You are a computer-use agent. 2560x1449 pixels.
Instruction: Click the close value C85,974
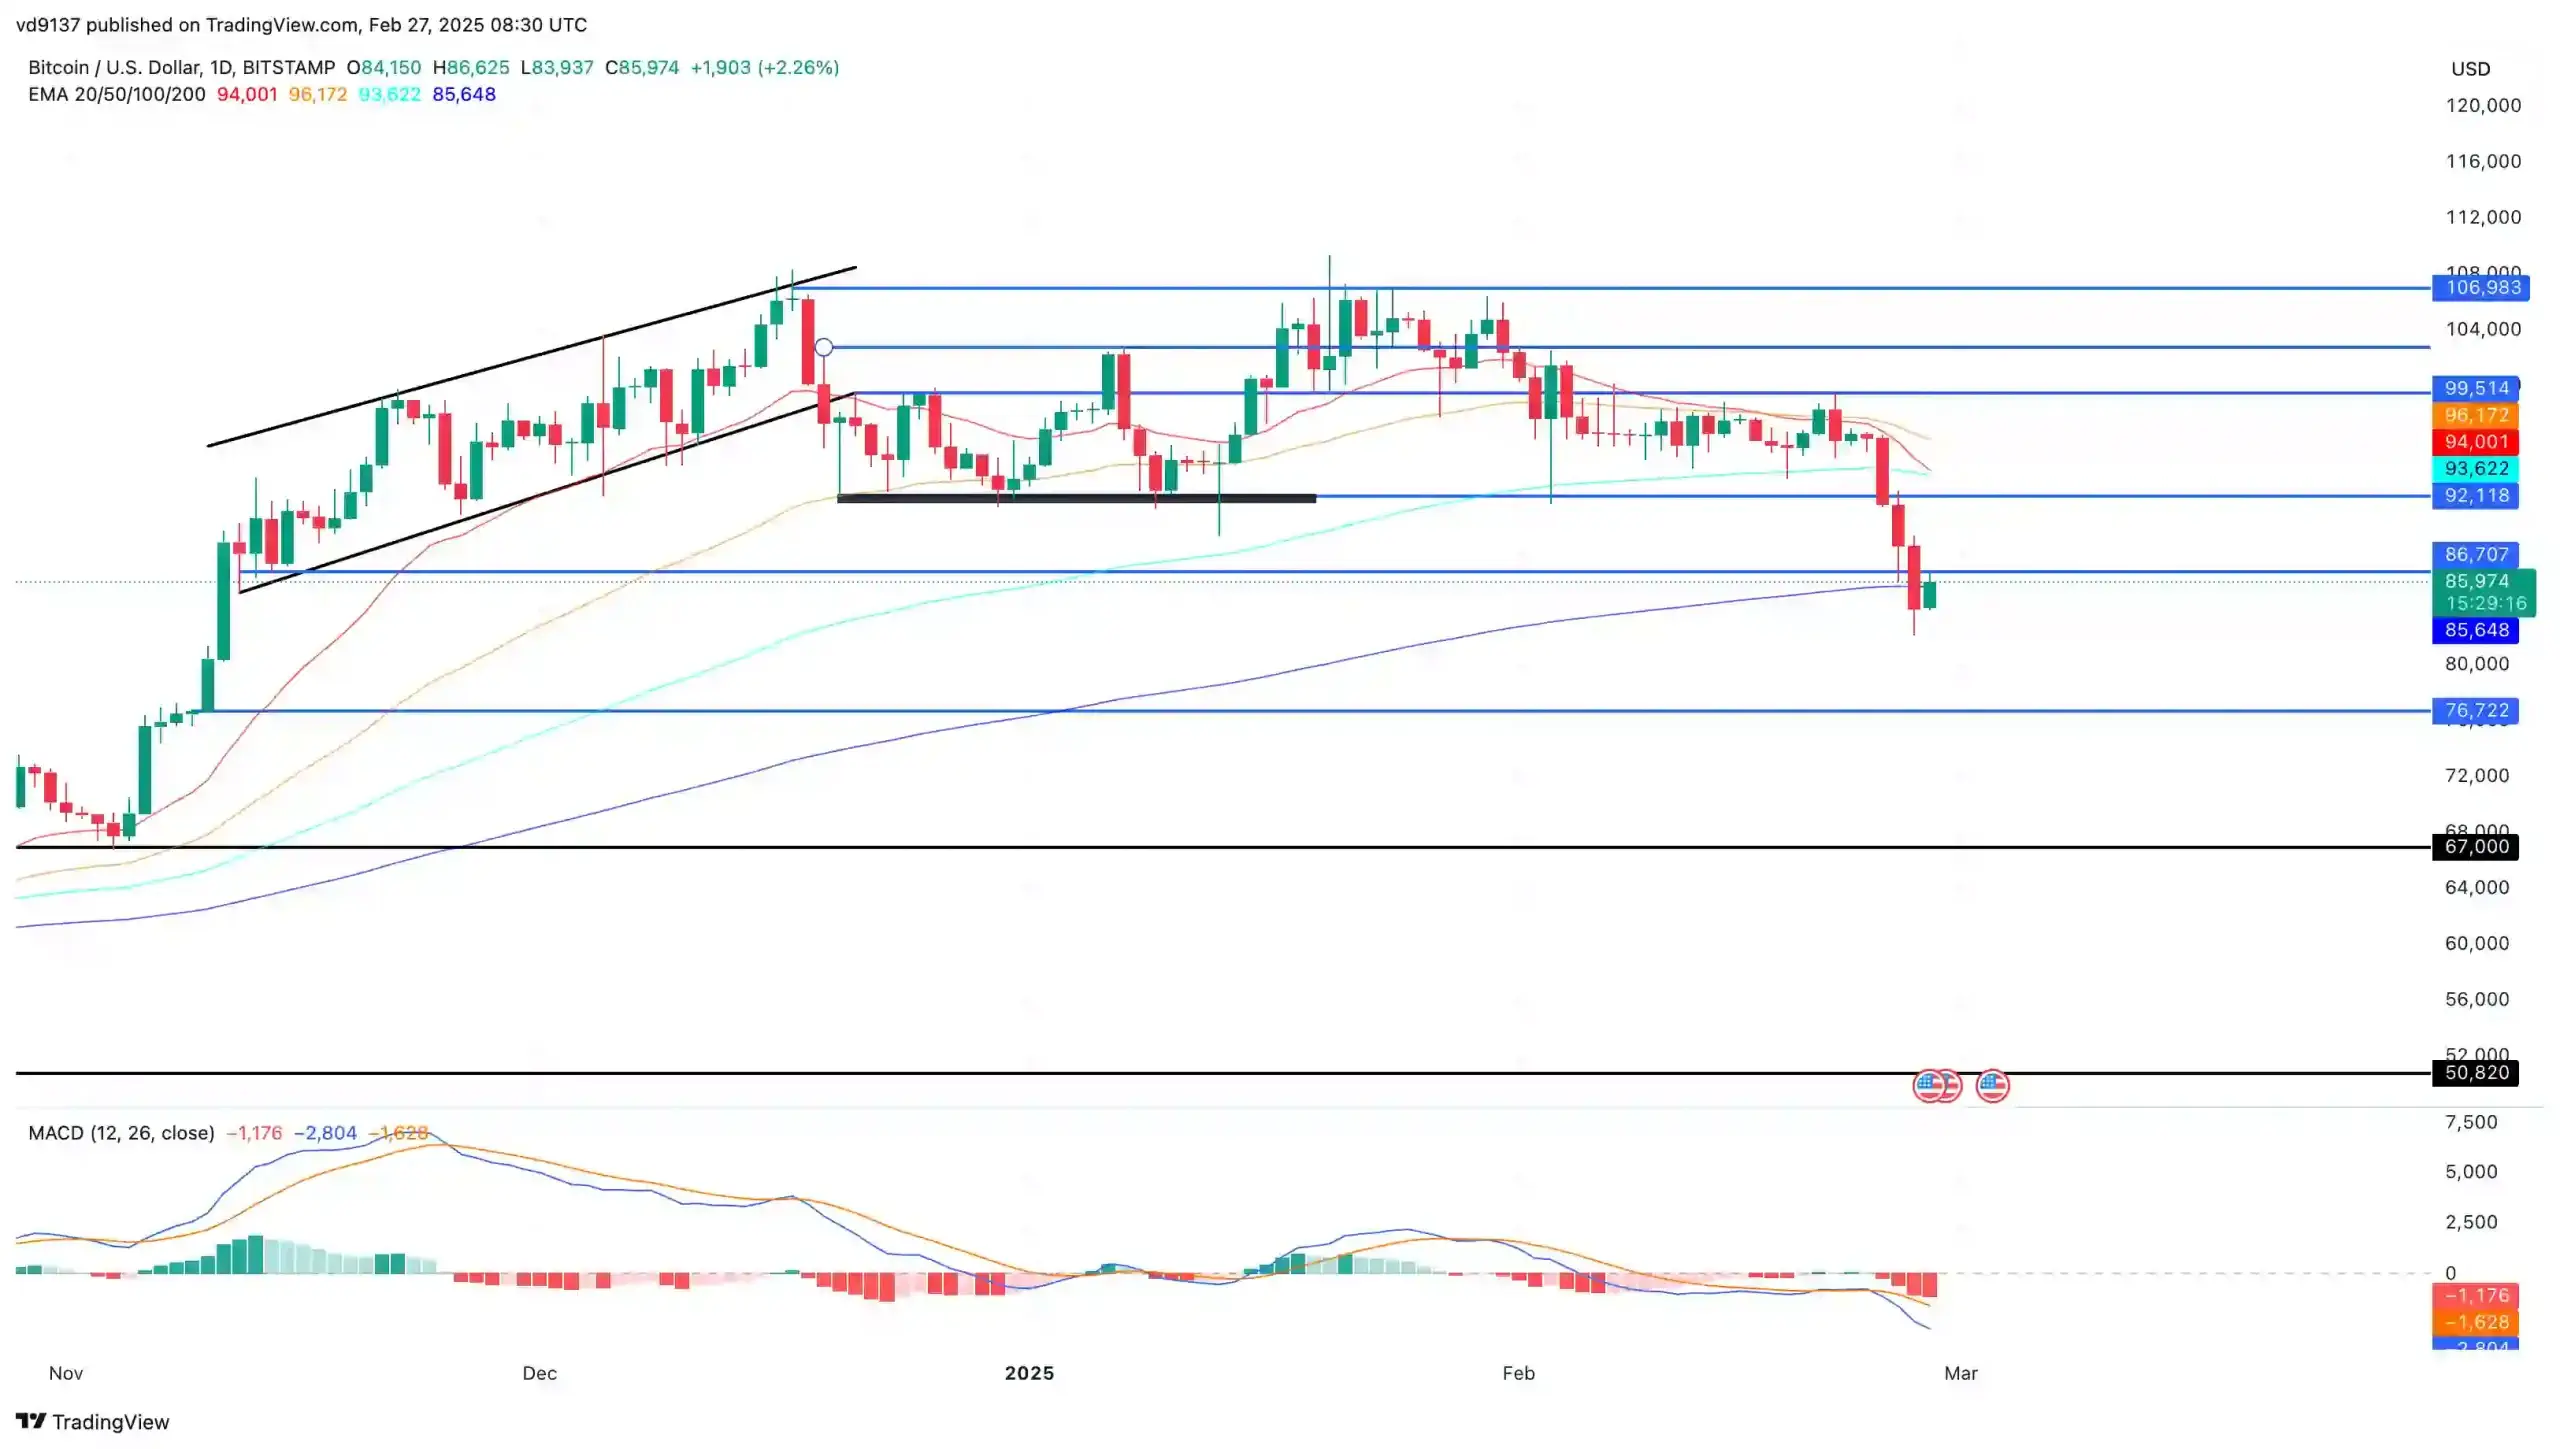pos(642,67)
